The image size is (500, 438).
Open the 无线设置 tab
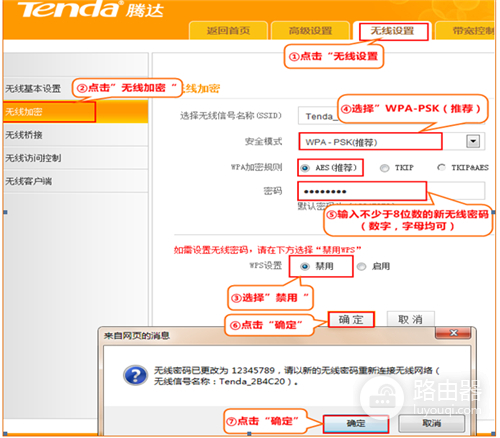click(392, 31)
